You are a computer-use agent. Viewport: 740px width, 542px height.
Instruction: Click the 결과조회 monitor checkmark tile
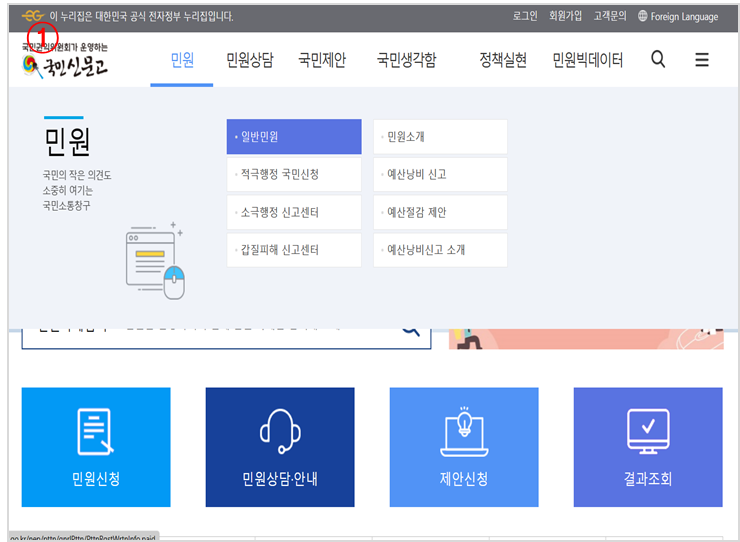click(648, 447)
